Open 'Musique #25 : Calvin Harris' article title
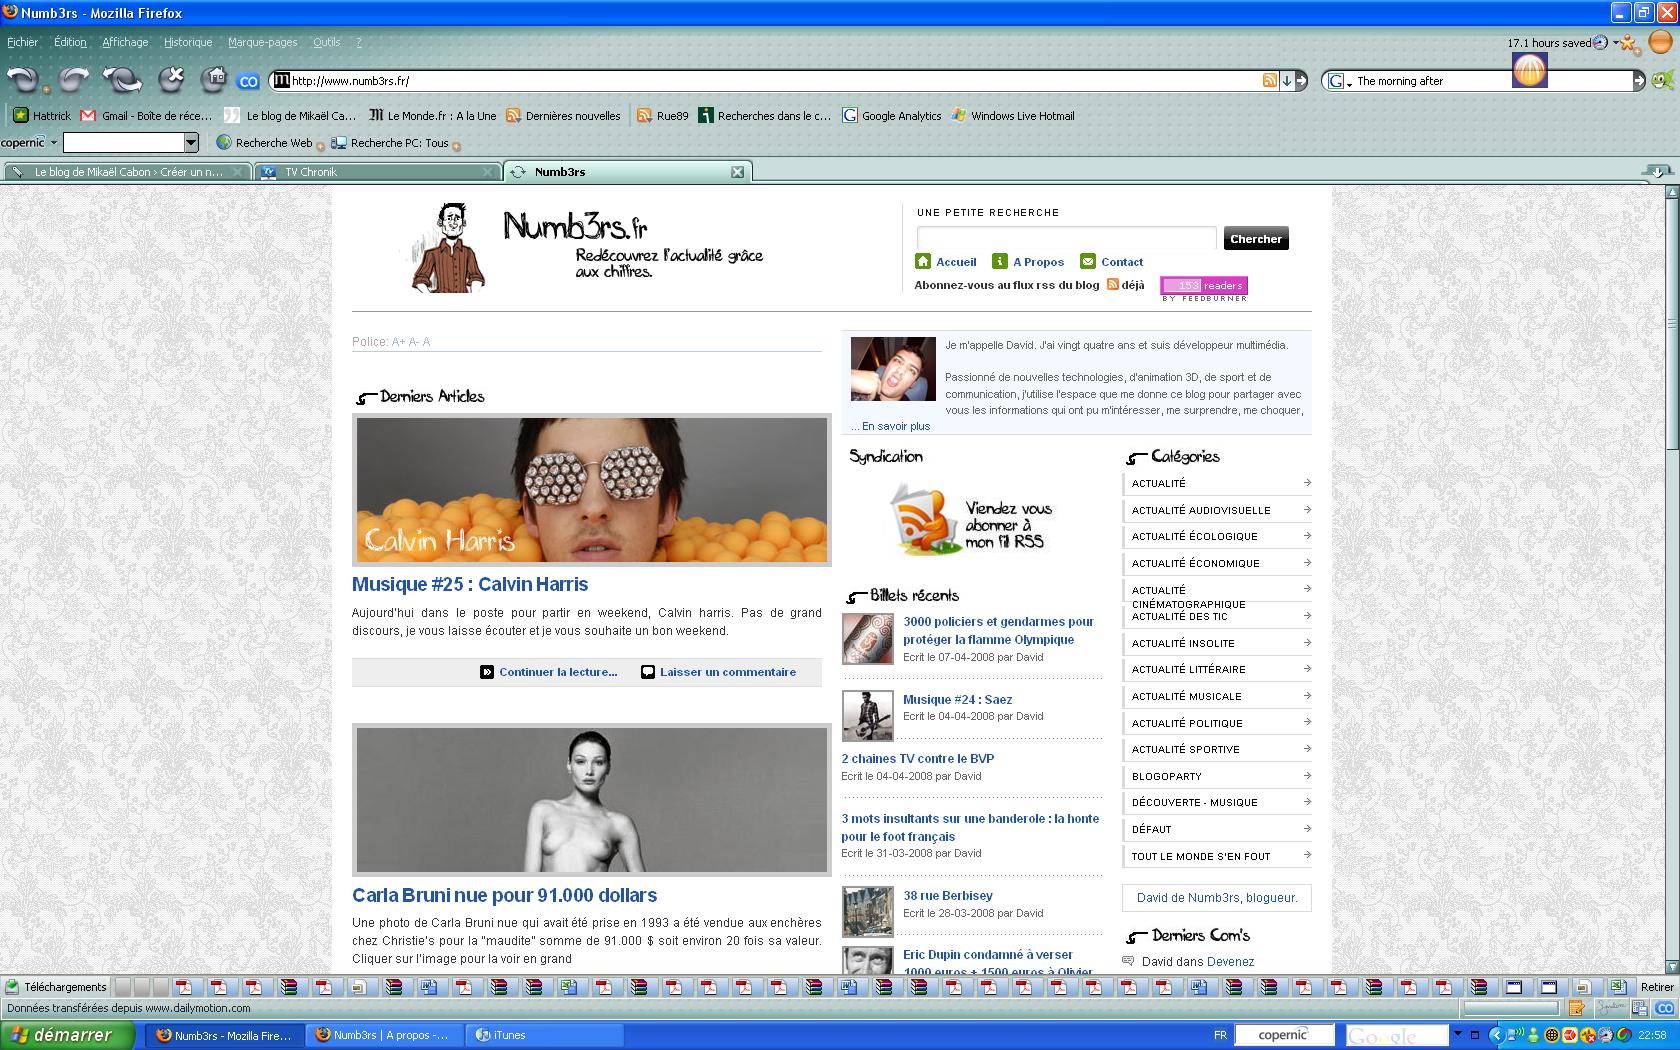Image resolution: width=1680 pixels, height=1050 pixels. (x=470, y=585)
